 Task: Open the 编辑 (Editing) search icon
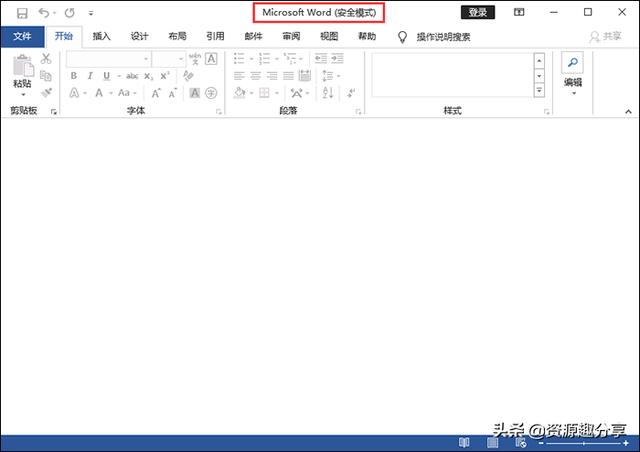click(x=573, y=62)
